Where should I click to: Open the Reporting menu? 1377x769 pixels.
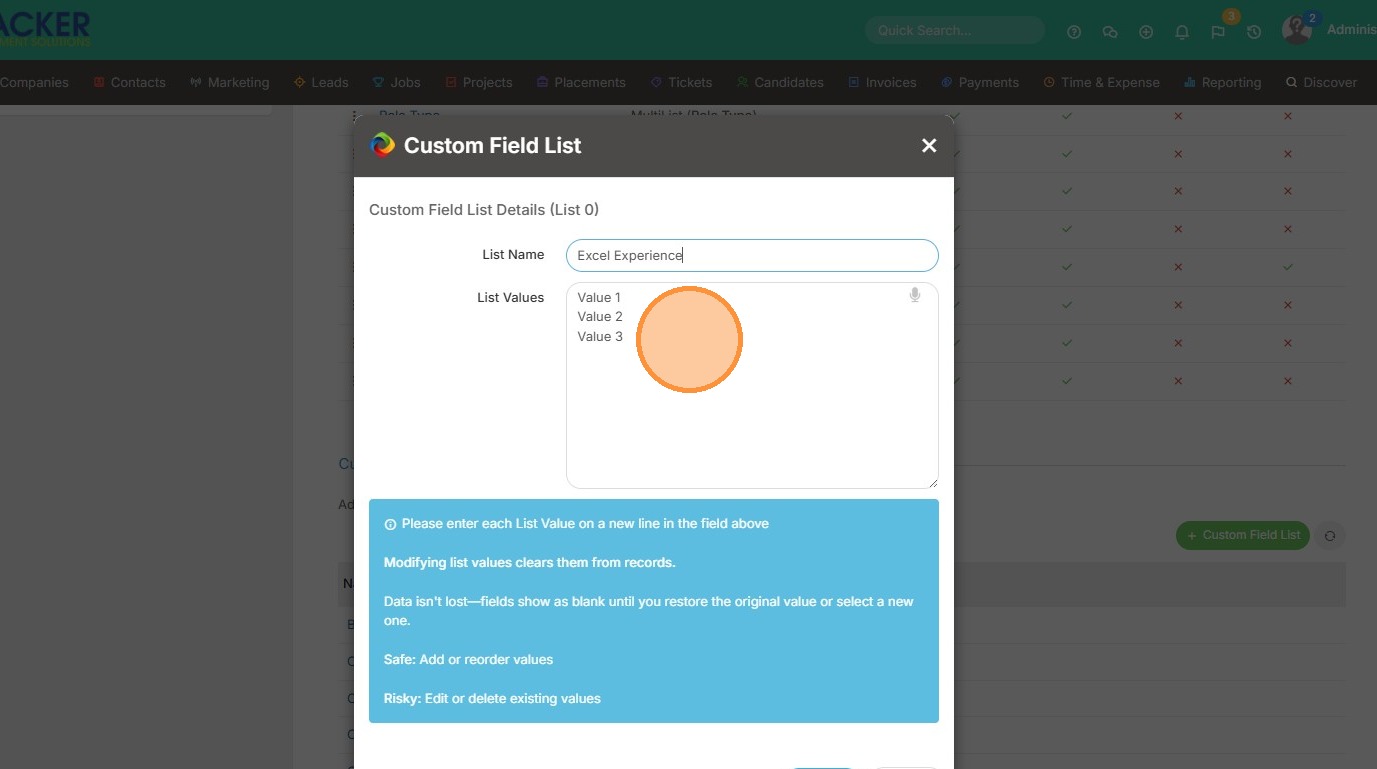tap(1222, 82)
